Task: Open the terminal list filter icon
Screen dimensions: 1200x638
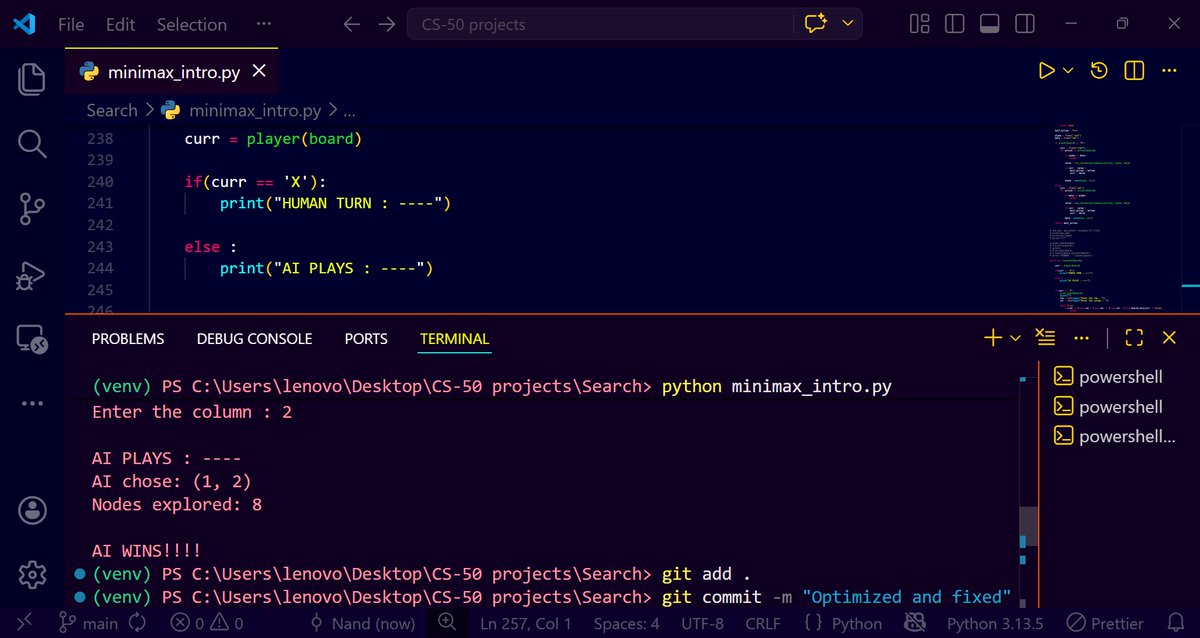Action: (1045, 337)
